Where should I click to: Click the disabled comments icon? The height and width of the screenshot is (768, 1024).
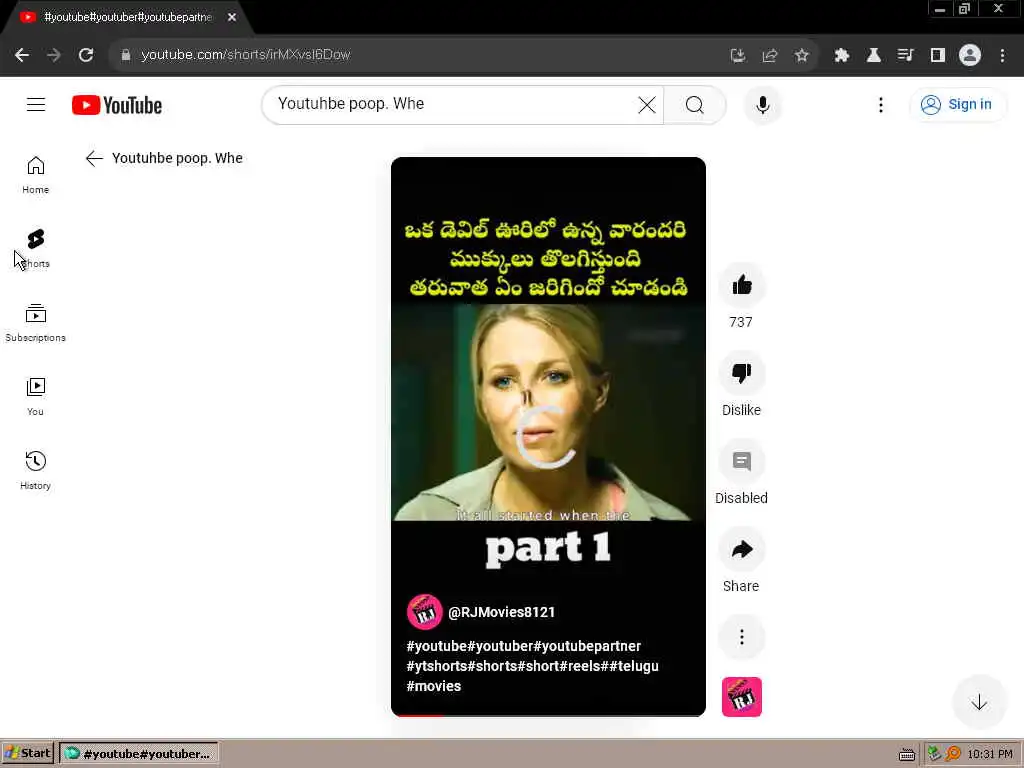741,461
